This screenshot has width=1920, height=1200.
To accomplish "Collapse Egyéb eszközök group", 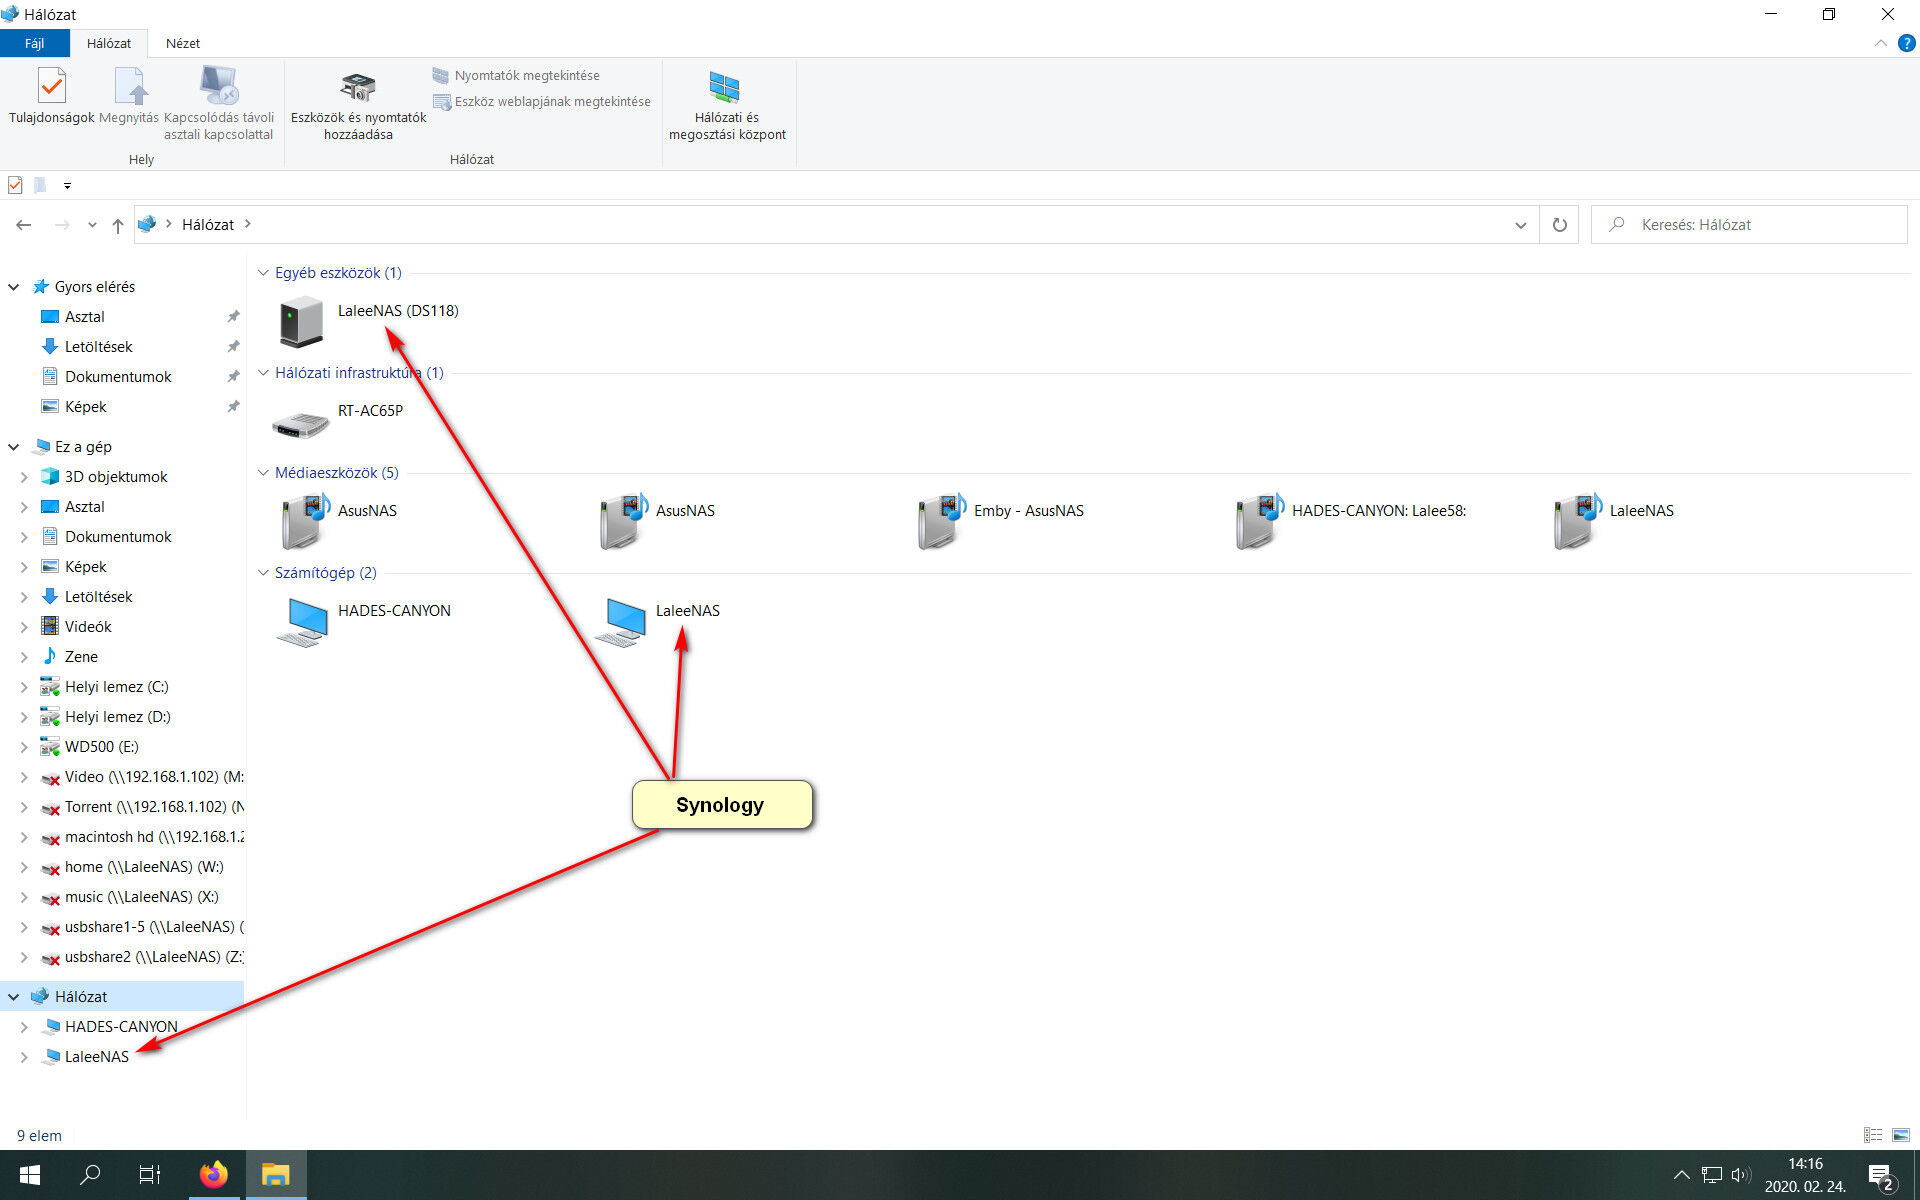I will coord(264,272).
